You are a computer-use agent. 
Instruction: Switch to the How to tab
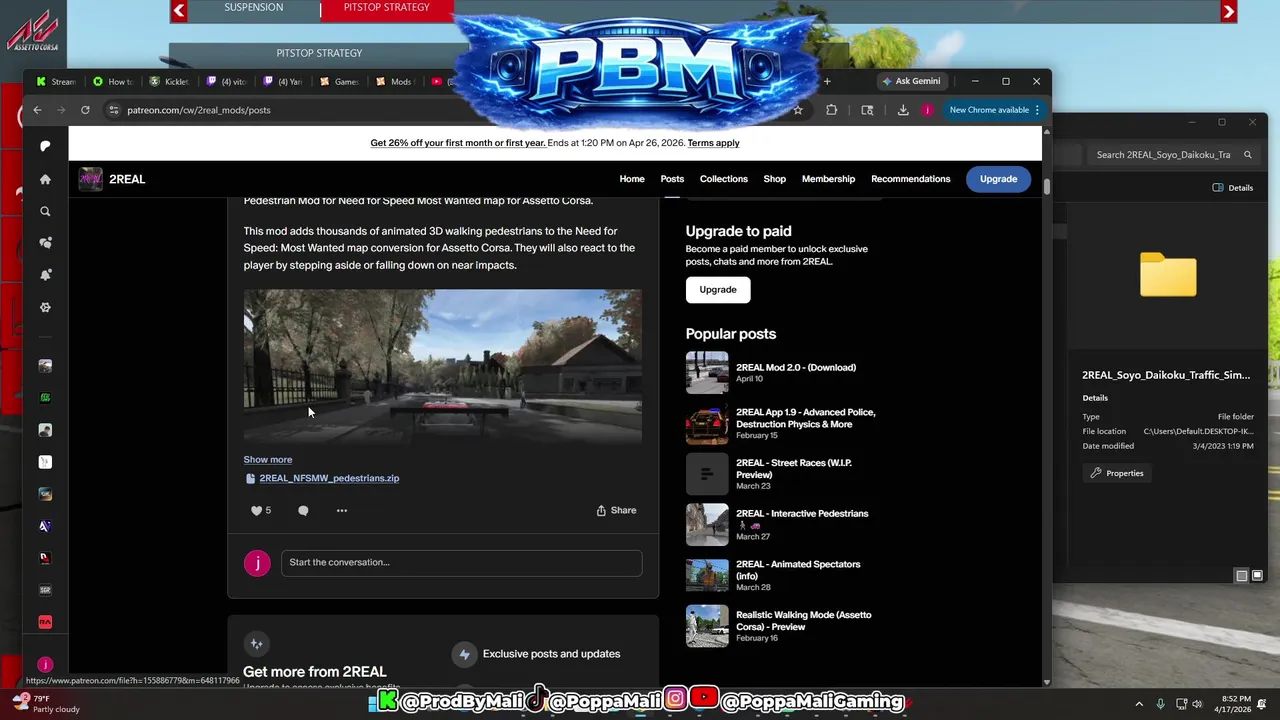[x=112, y=81]
